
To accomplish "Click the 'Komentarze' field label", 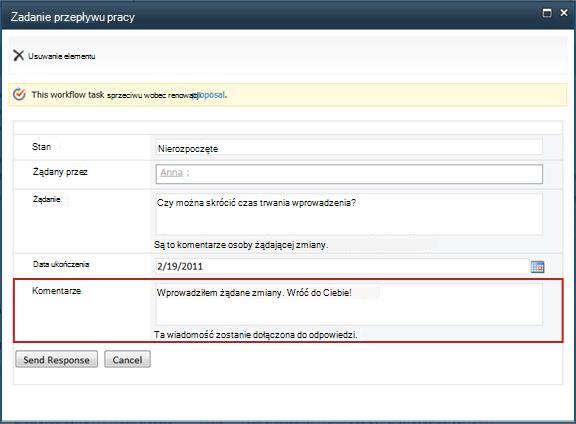I will [57, 291].
